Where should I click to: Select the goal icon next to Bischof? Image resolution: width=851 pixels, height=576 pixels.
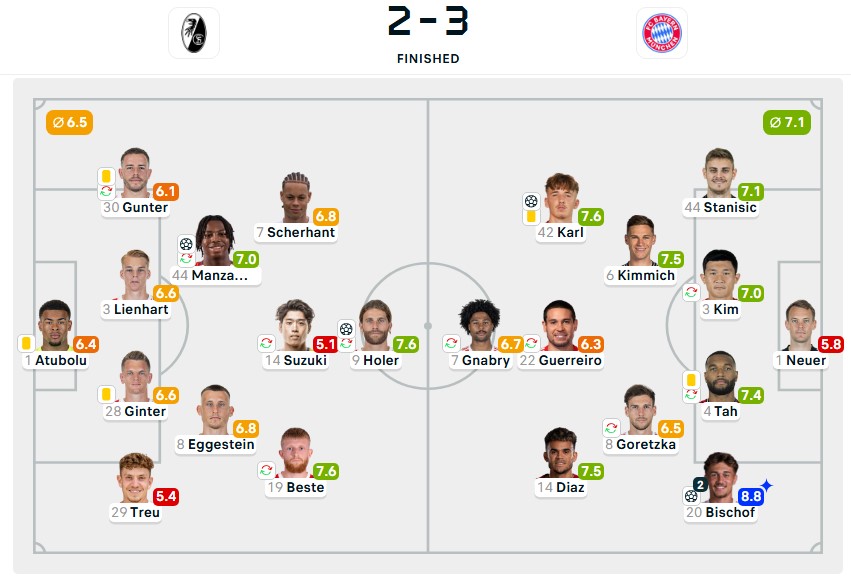pos(691,497)
